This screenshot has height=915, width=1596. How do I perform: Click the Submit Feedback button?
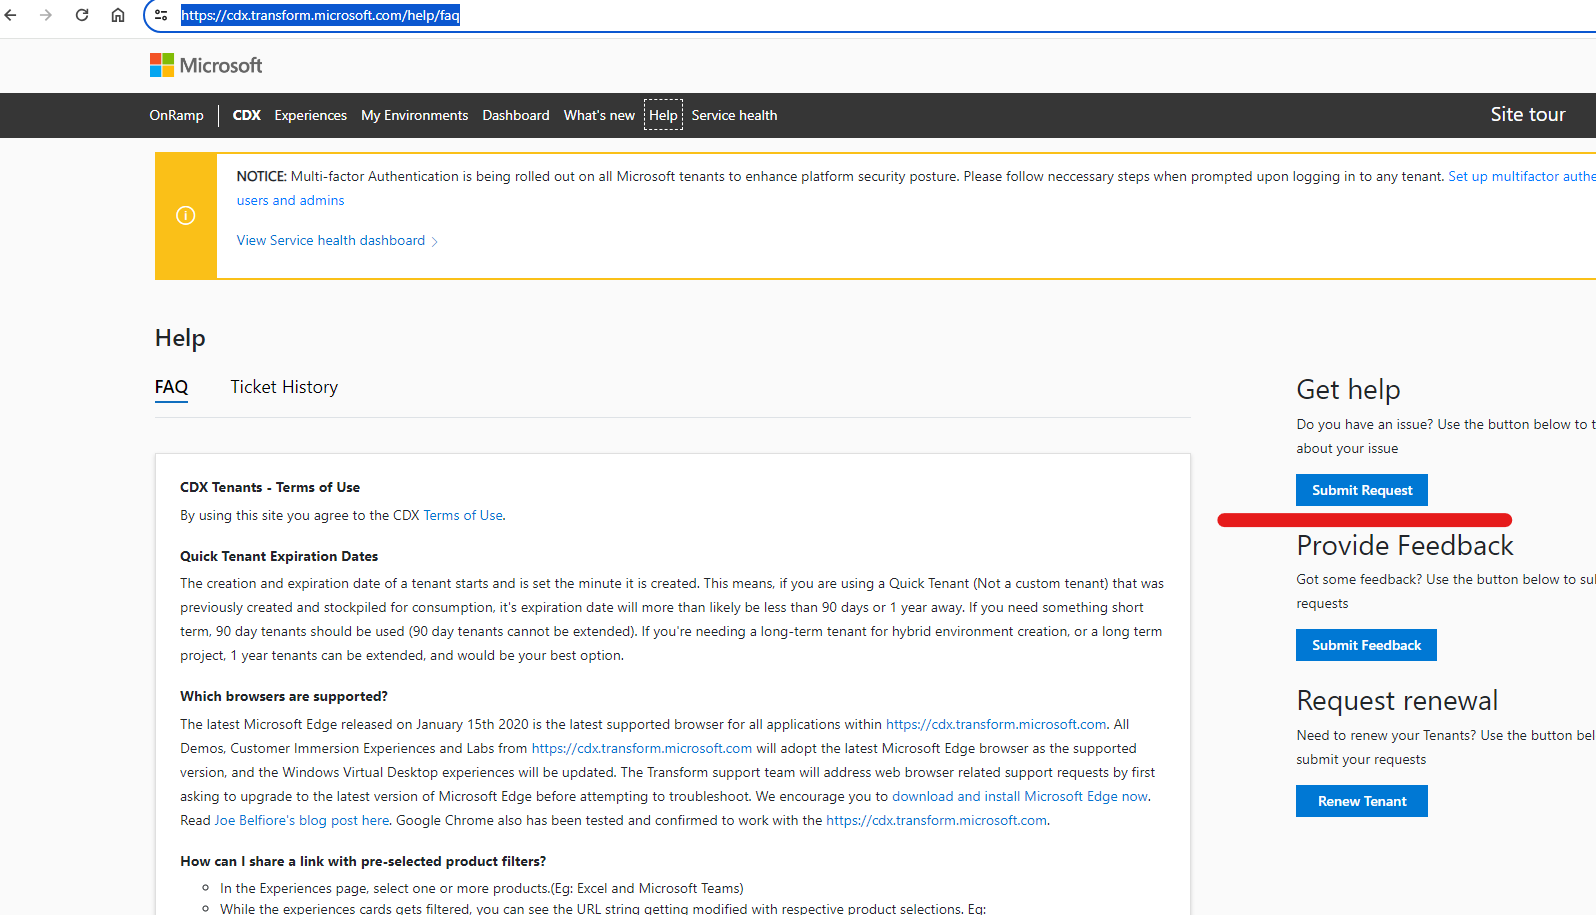tap(1366, 645)
